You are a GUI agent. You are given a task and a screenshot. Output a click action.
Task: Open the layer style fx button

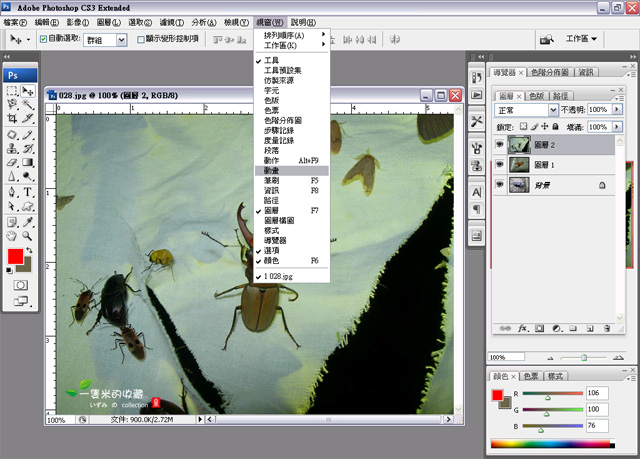[x=522, y=327]
